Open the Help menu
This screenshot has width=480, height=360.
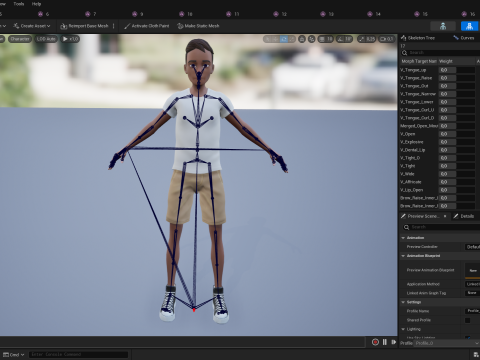36,4
